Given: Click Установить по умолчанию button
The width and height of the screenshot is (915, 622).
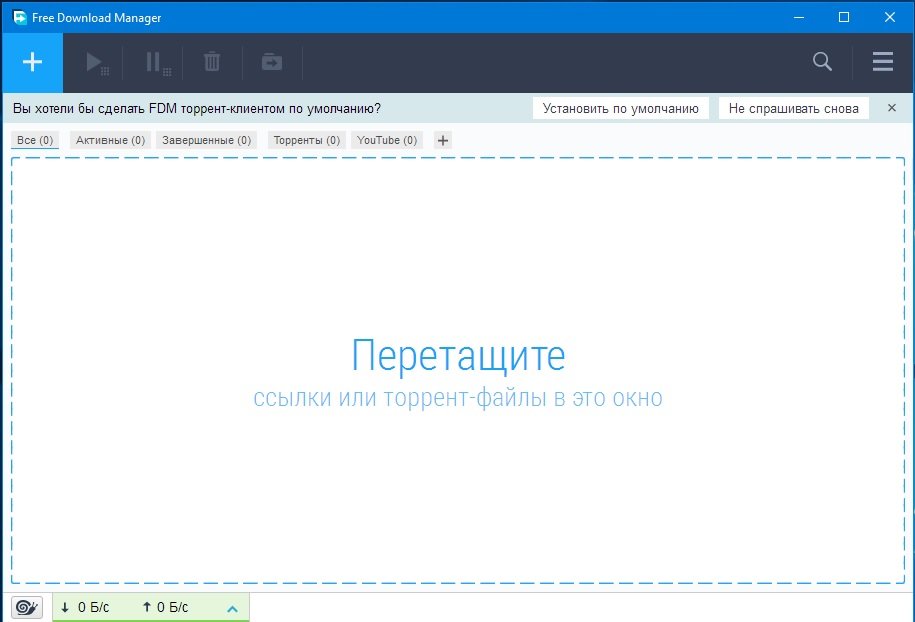Looking at the screenshot, I should (x=620, y=109).
